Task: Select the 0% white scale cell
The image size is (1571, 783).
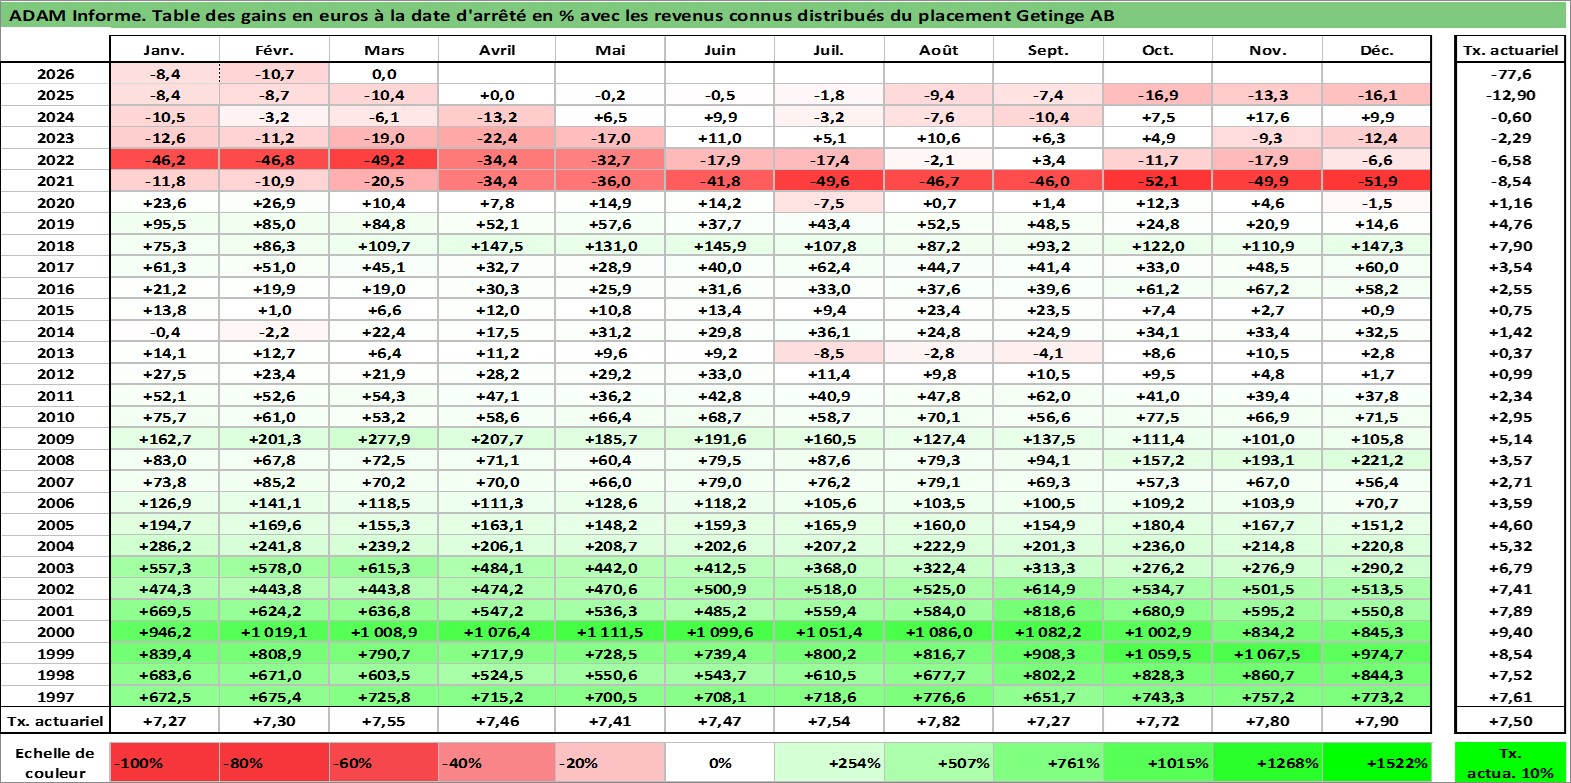Action: (720, 763)
